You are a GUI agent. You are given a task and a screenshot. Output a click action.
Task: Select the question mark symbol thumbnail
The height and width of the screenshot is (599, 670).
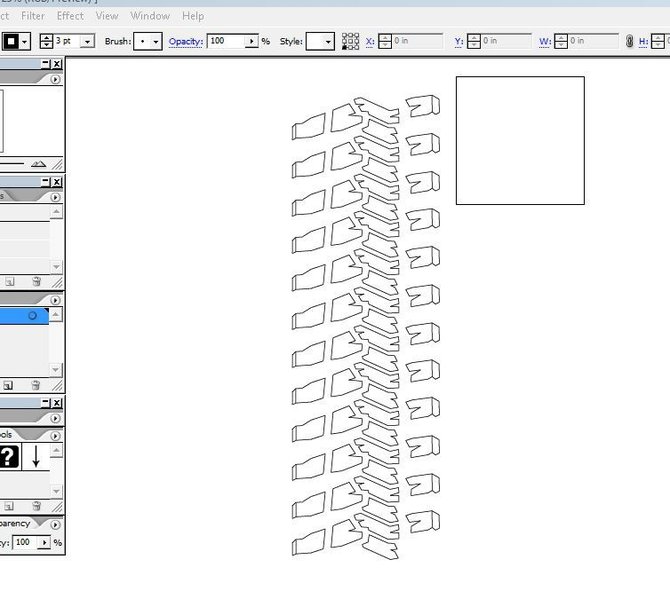pos(9,456)
